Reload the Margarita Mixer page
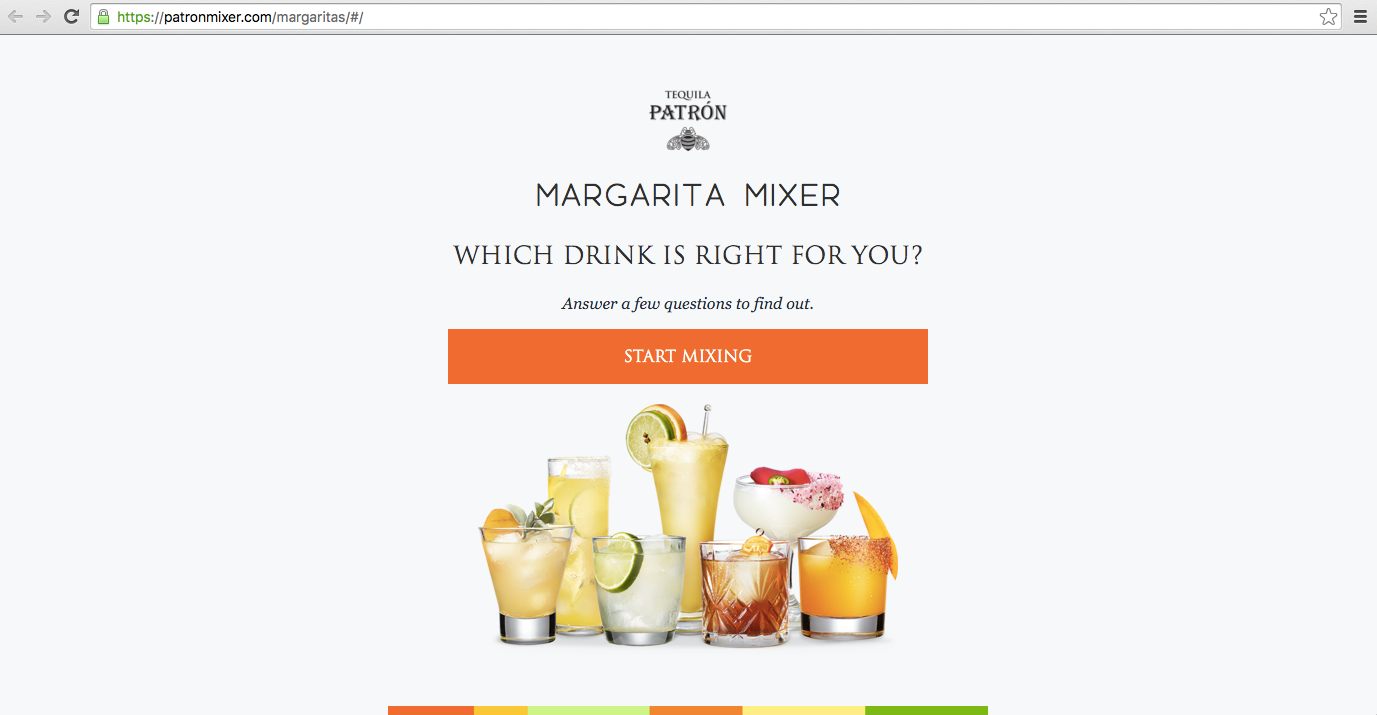This screenshot has width=1377, height=715. tap(71, 16)
